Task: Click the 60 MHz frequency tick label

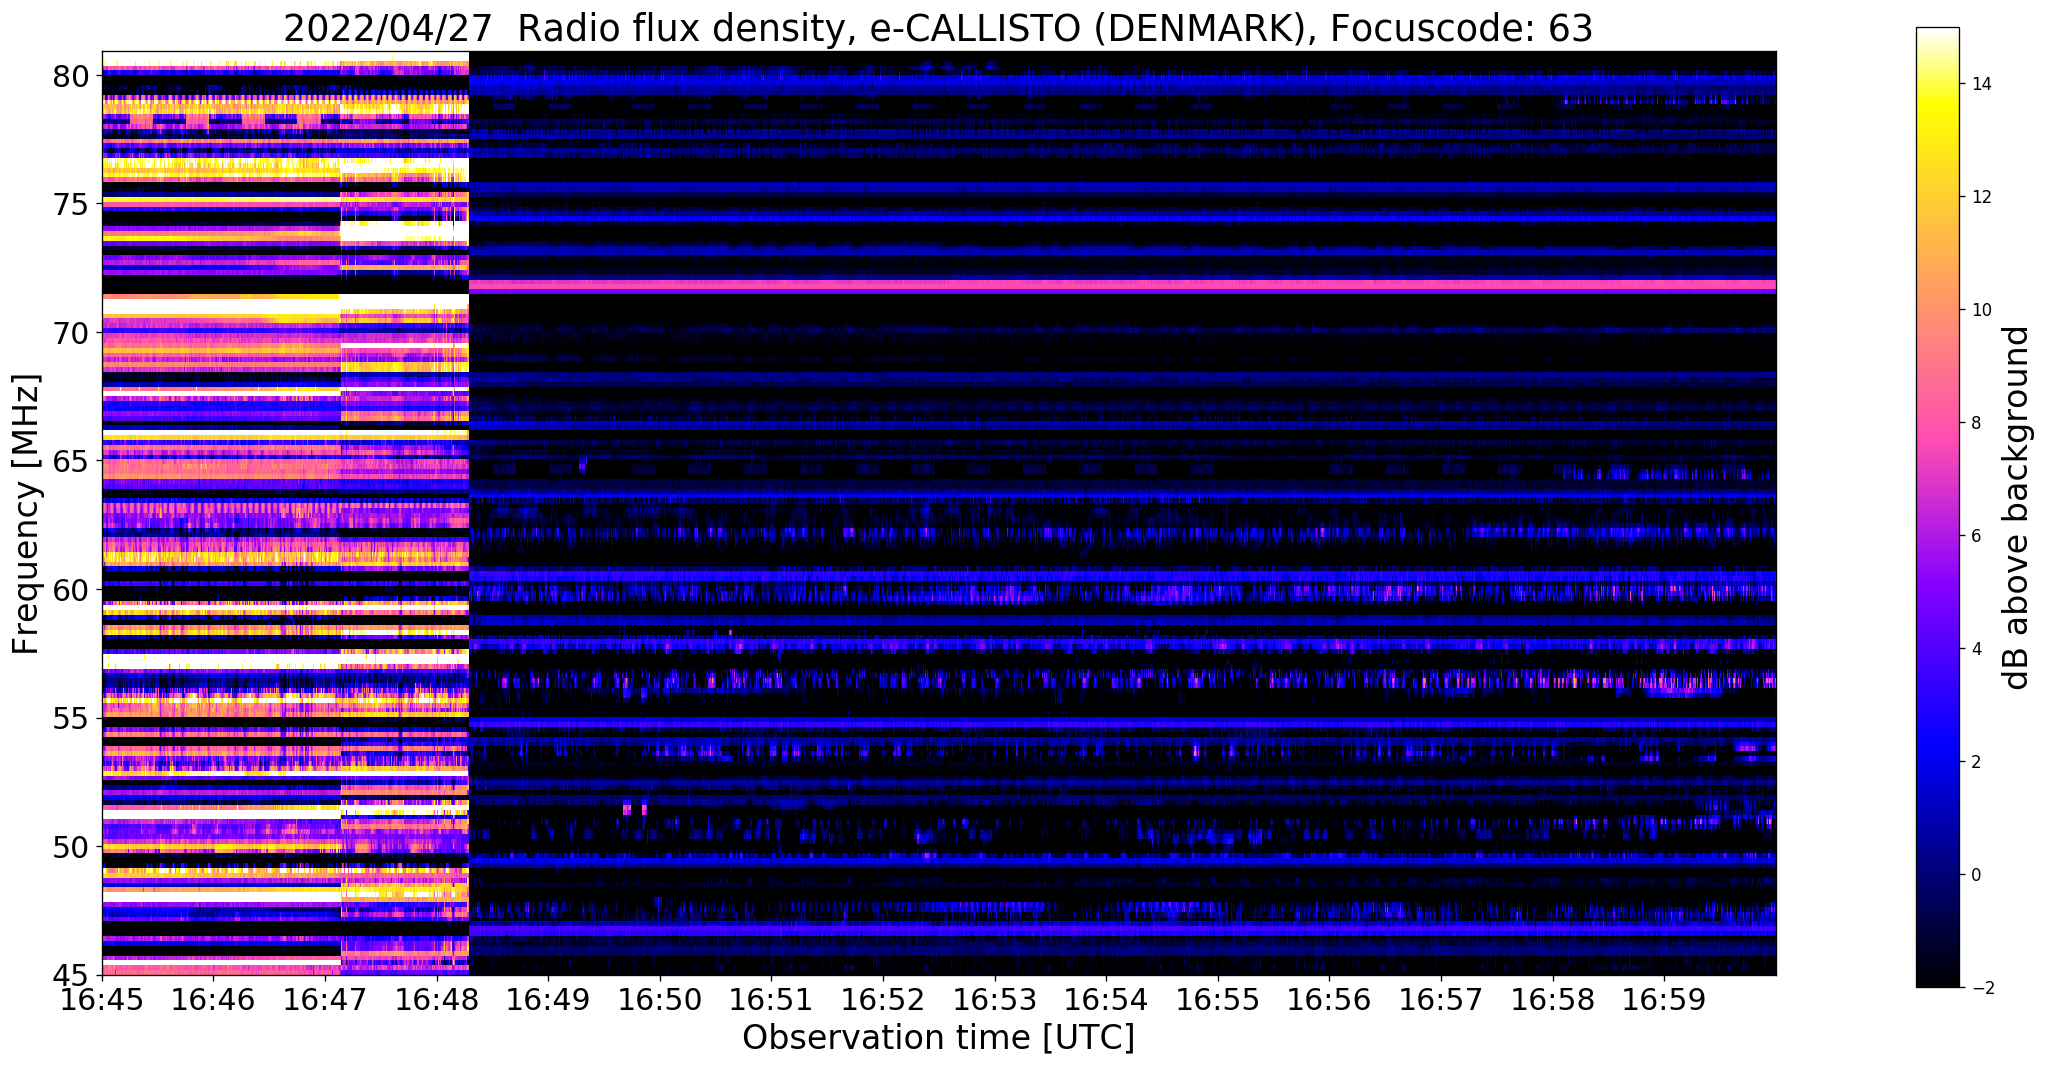Action: click(70, 590)
